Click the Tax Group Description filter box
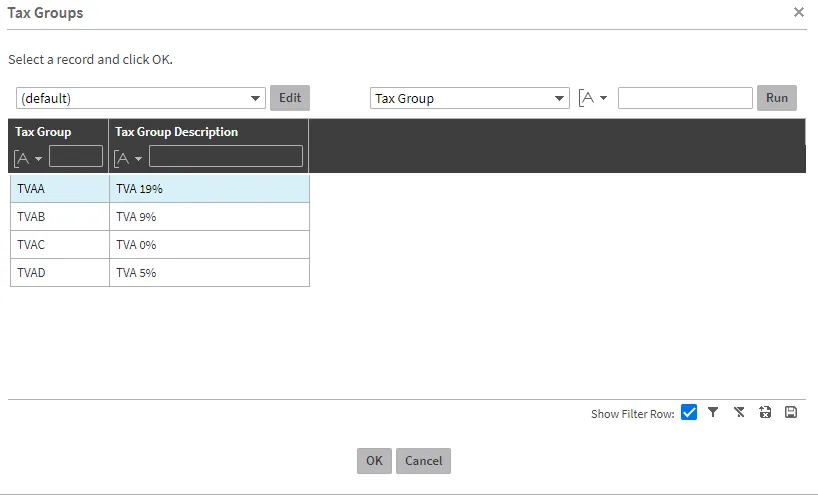 [x=226, y=156]
